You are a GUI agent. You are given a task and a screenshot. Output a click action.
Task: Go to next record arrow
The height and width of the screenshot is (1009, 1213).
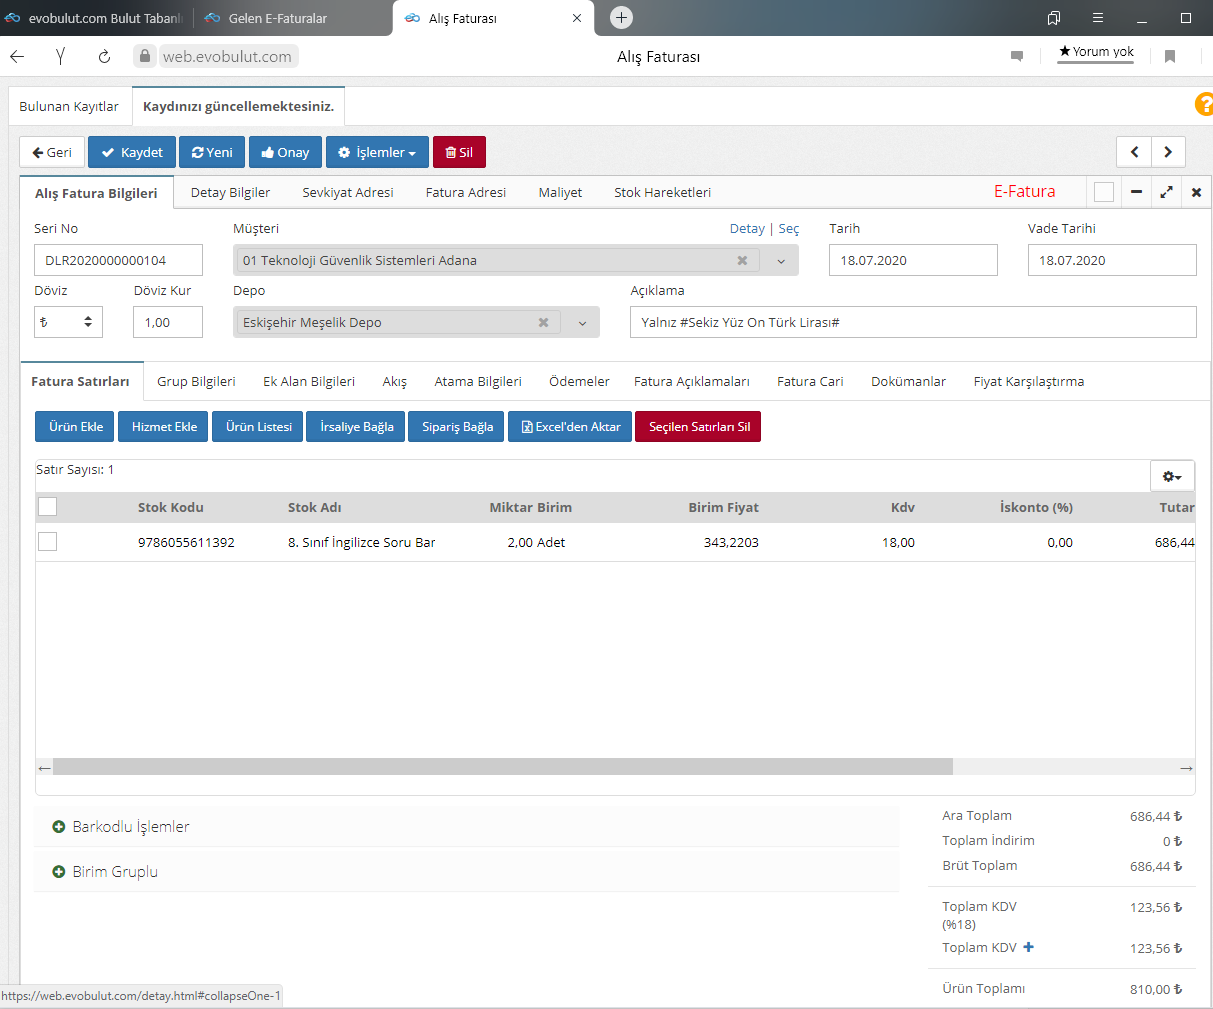[1168, 152]
